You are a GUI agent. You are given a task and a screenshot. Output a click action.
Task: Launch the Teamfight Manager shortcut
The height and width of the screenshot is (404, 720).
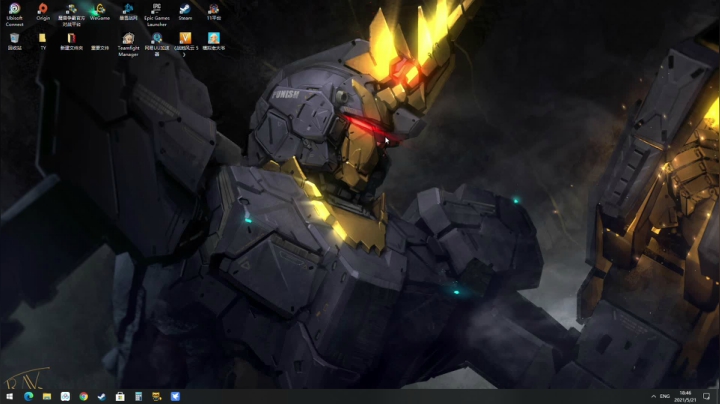point(128,45)
